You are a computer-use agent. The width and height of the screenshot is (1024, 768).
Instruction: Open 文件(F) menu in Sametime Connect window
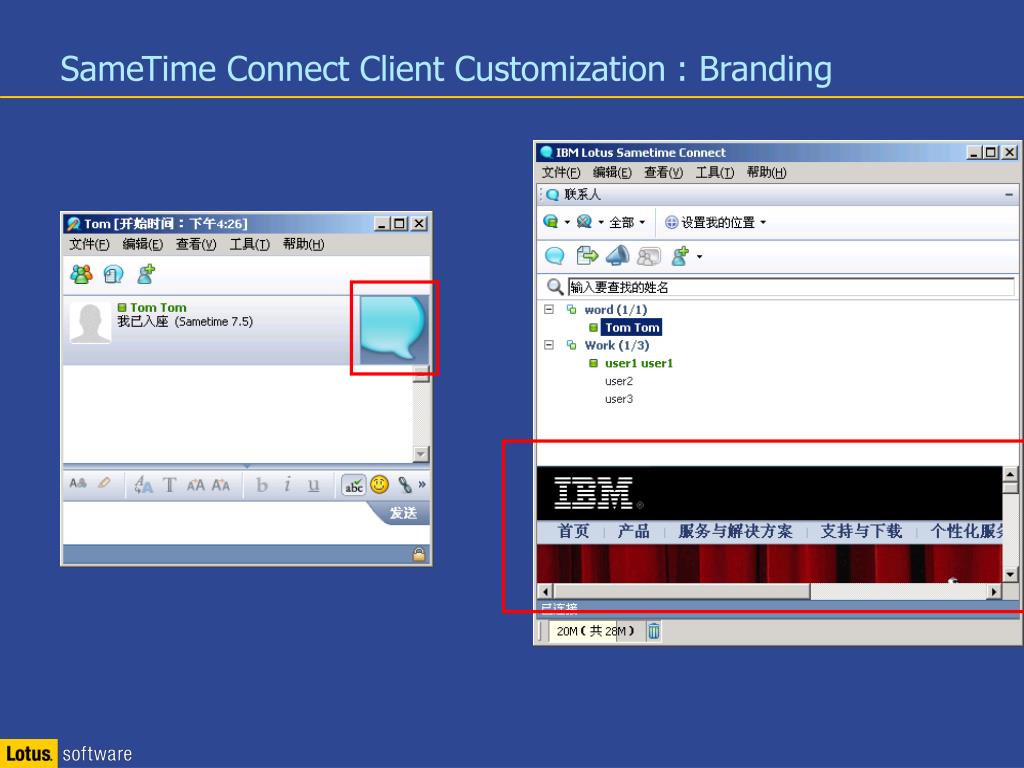561,172
